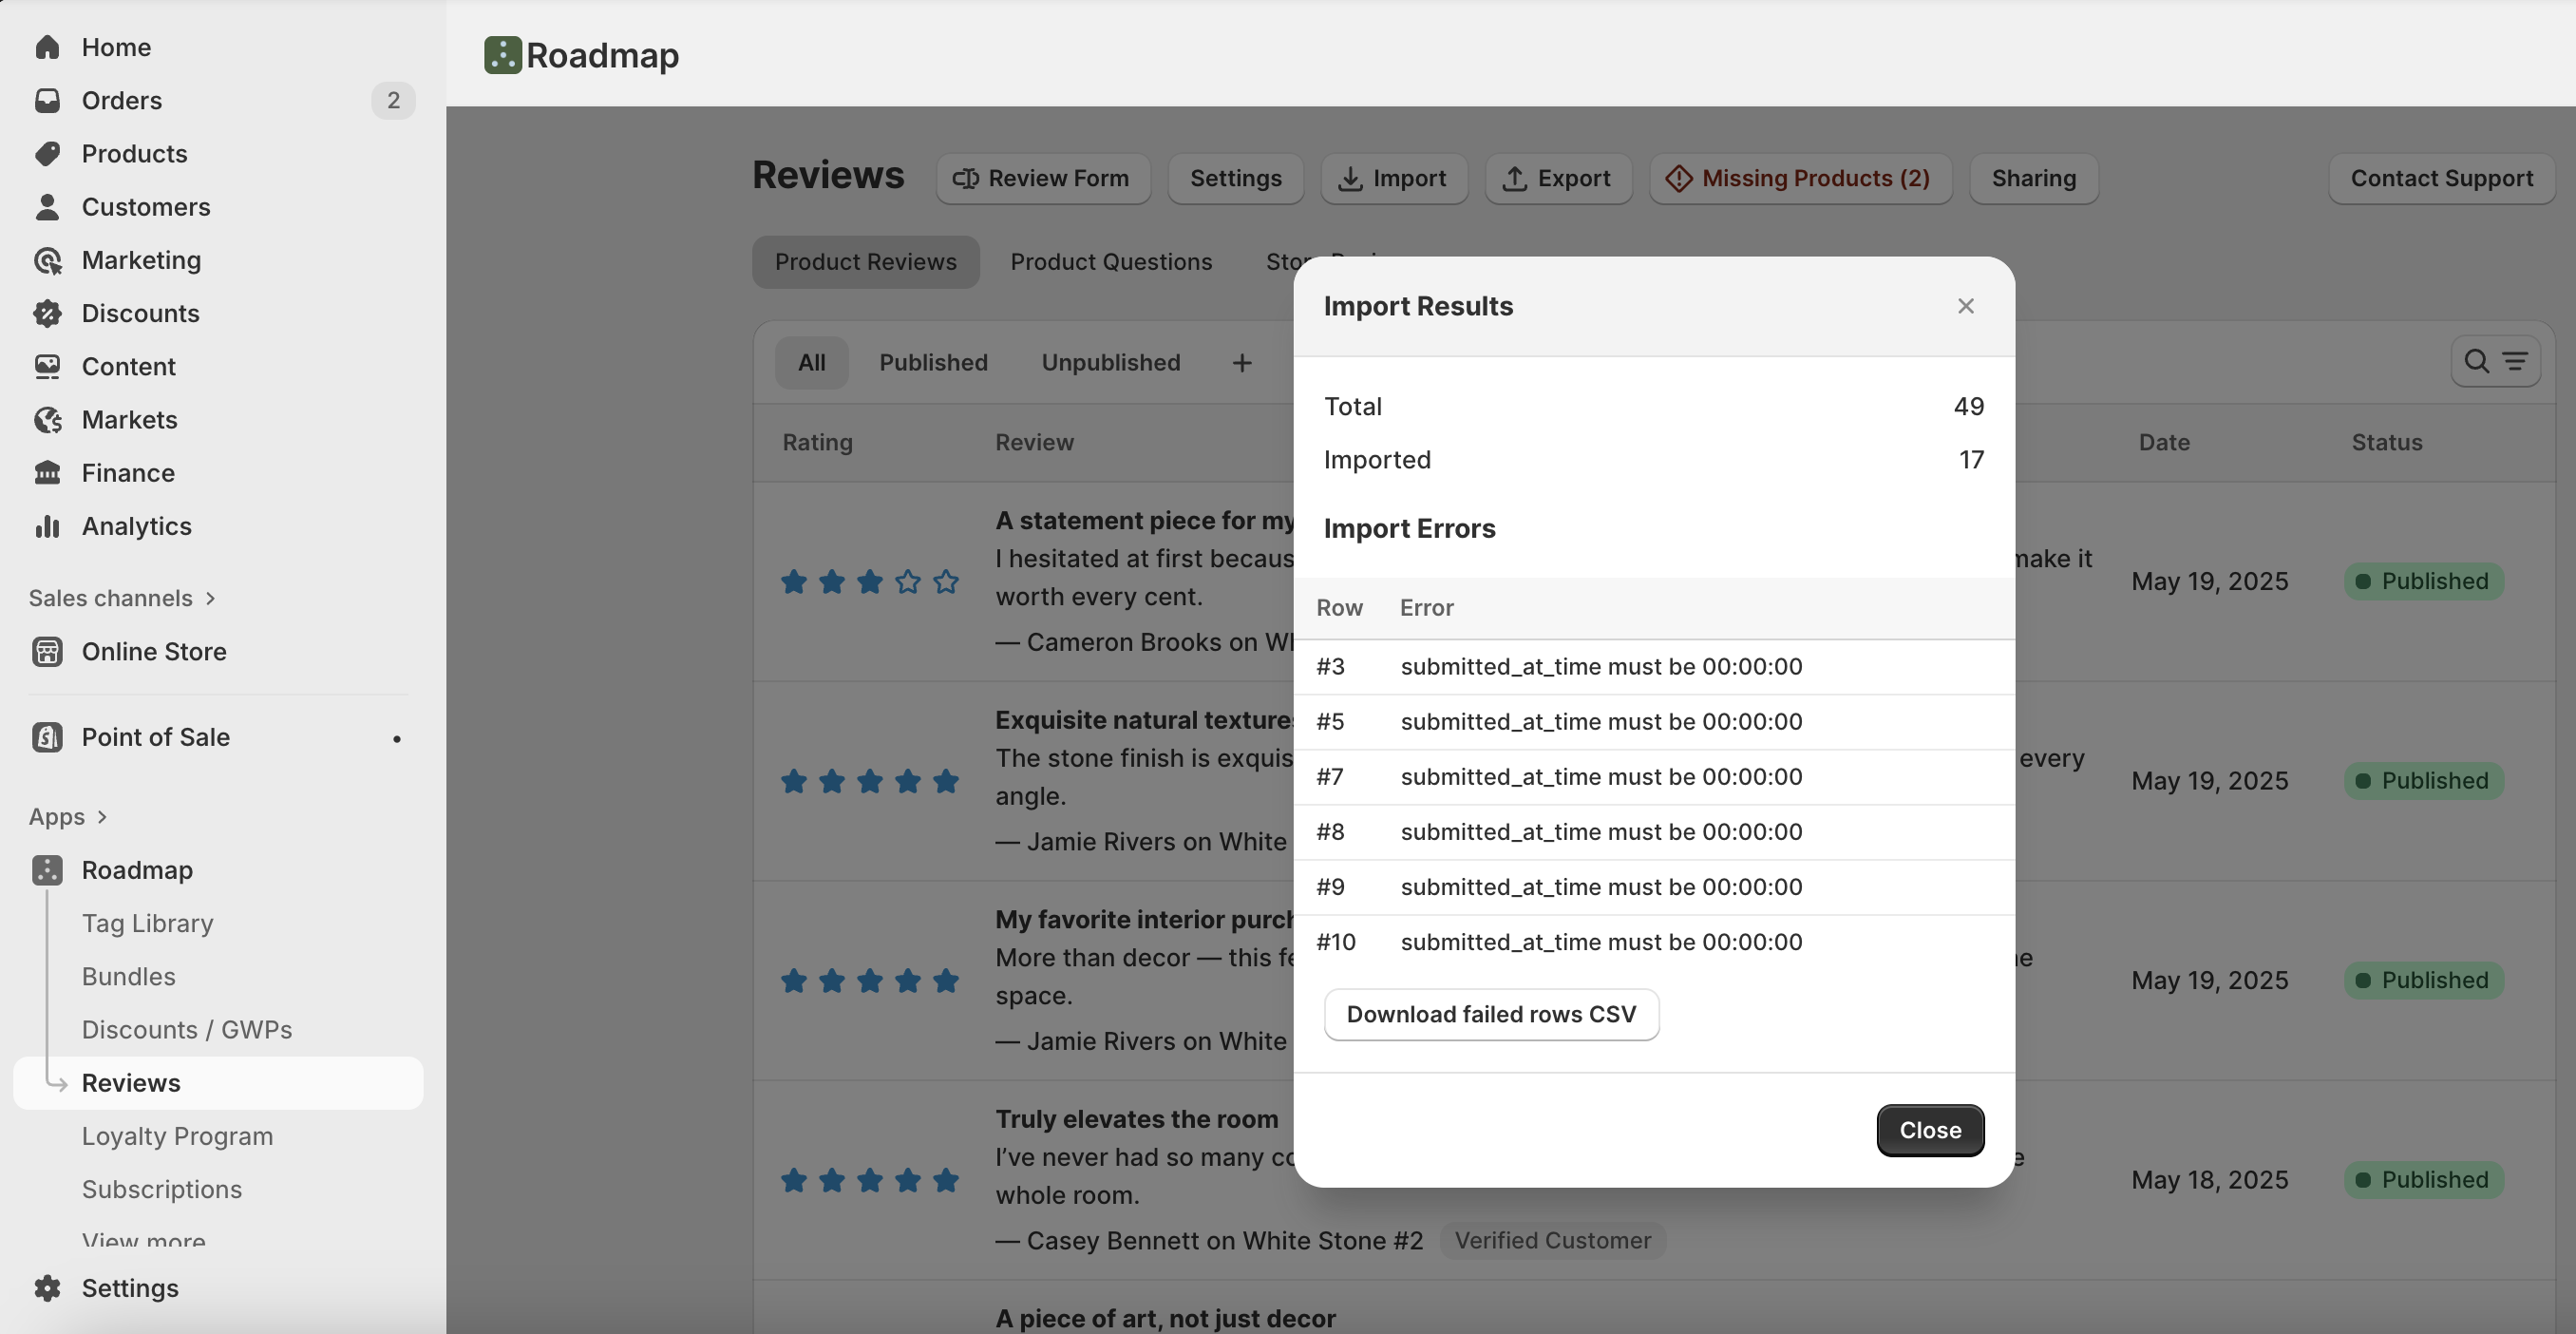Click the Home icon in sidebar
2576x1334 pixels.
point(47,47)
